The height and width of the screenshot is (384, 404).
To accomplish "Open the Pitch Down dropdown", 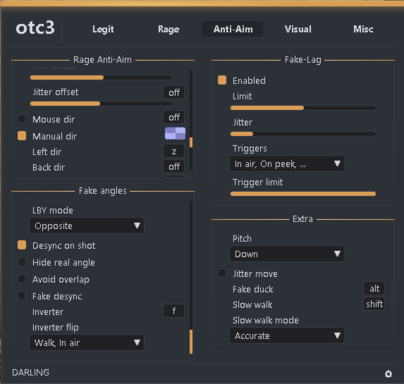I will [287, 254].
